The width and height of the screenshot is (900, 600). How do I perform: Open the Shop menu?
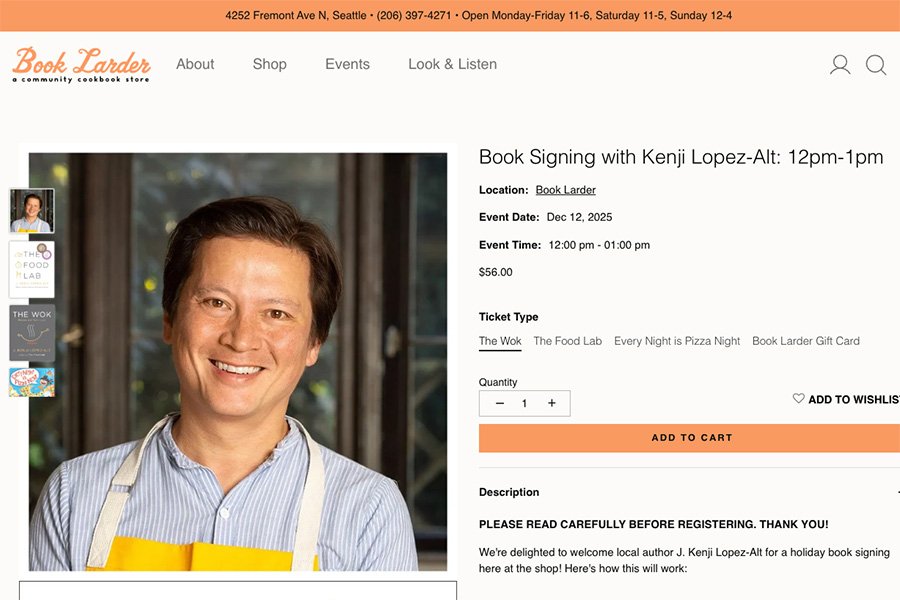point(270,64)
